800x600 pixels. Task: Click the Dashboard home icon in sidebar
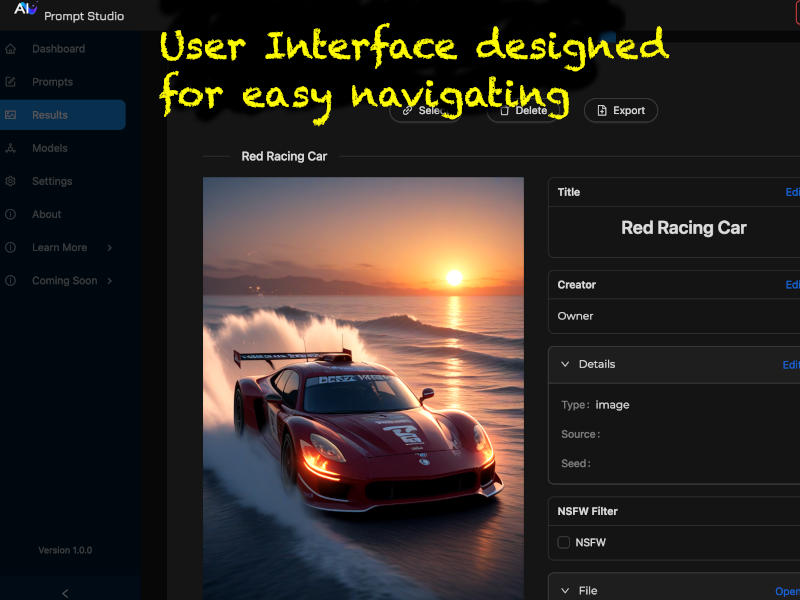[11, 49]
